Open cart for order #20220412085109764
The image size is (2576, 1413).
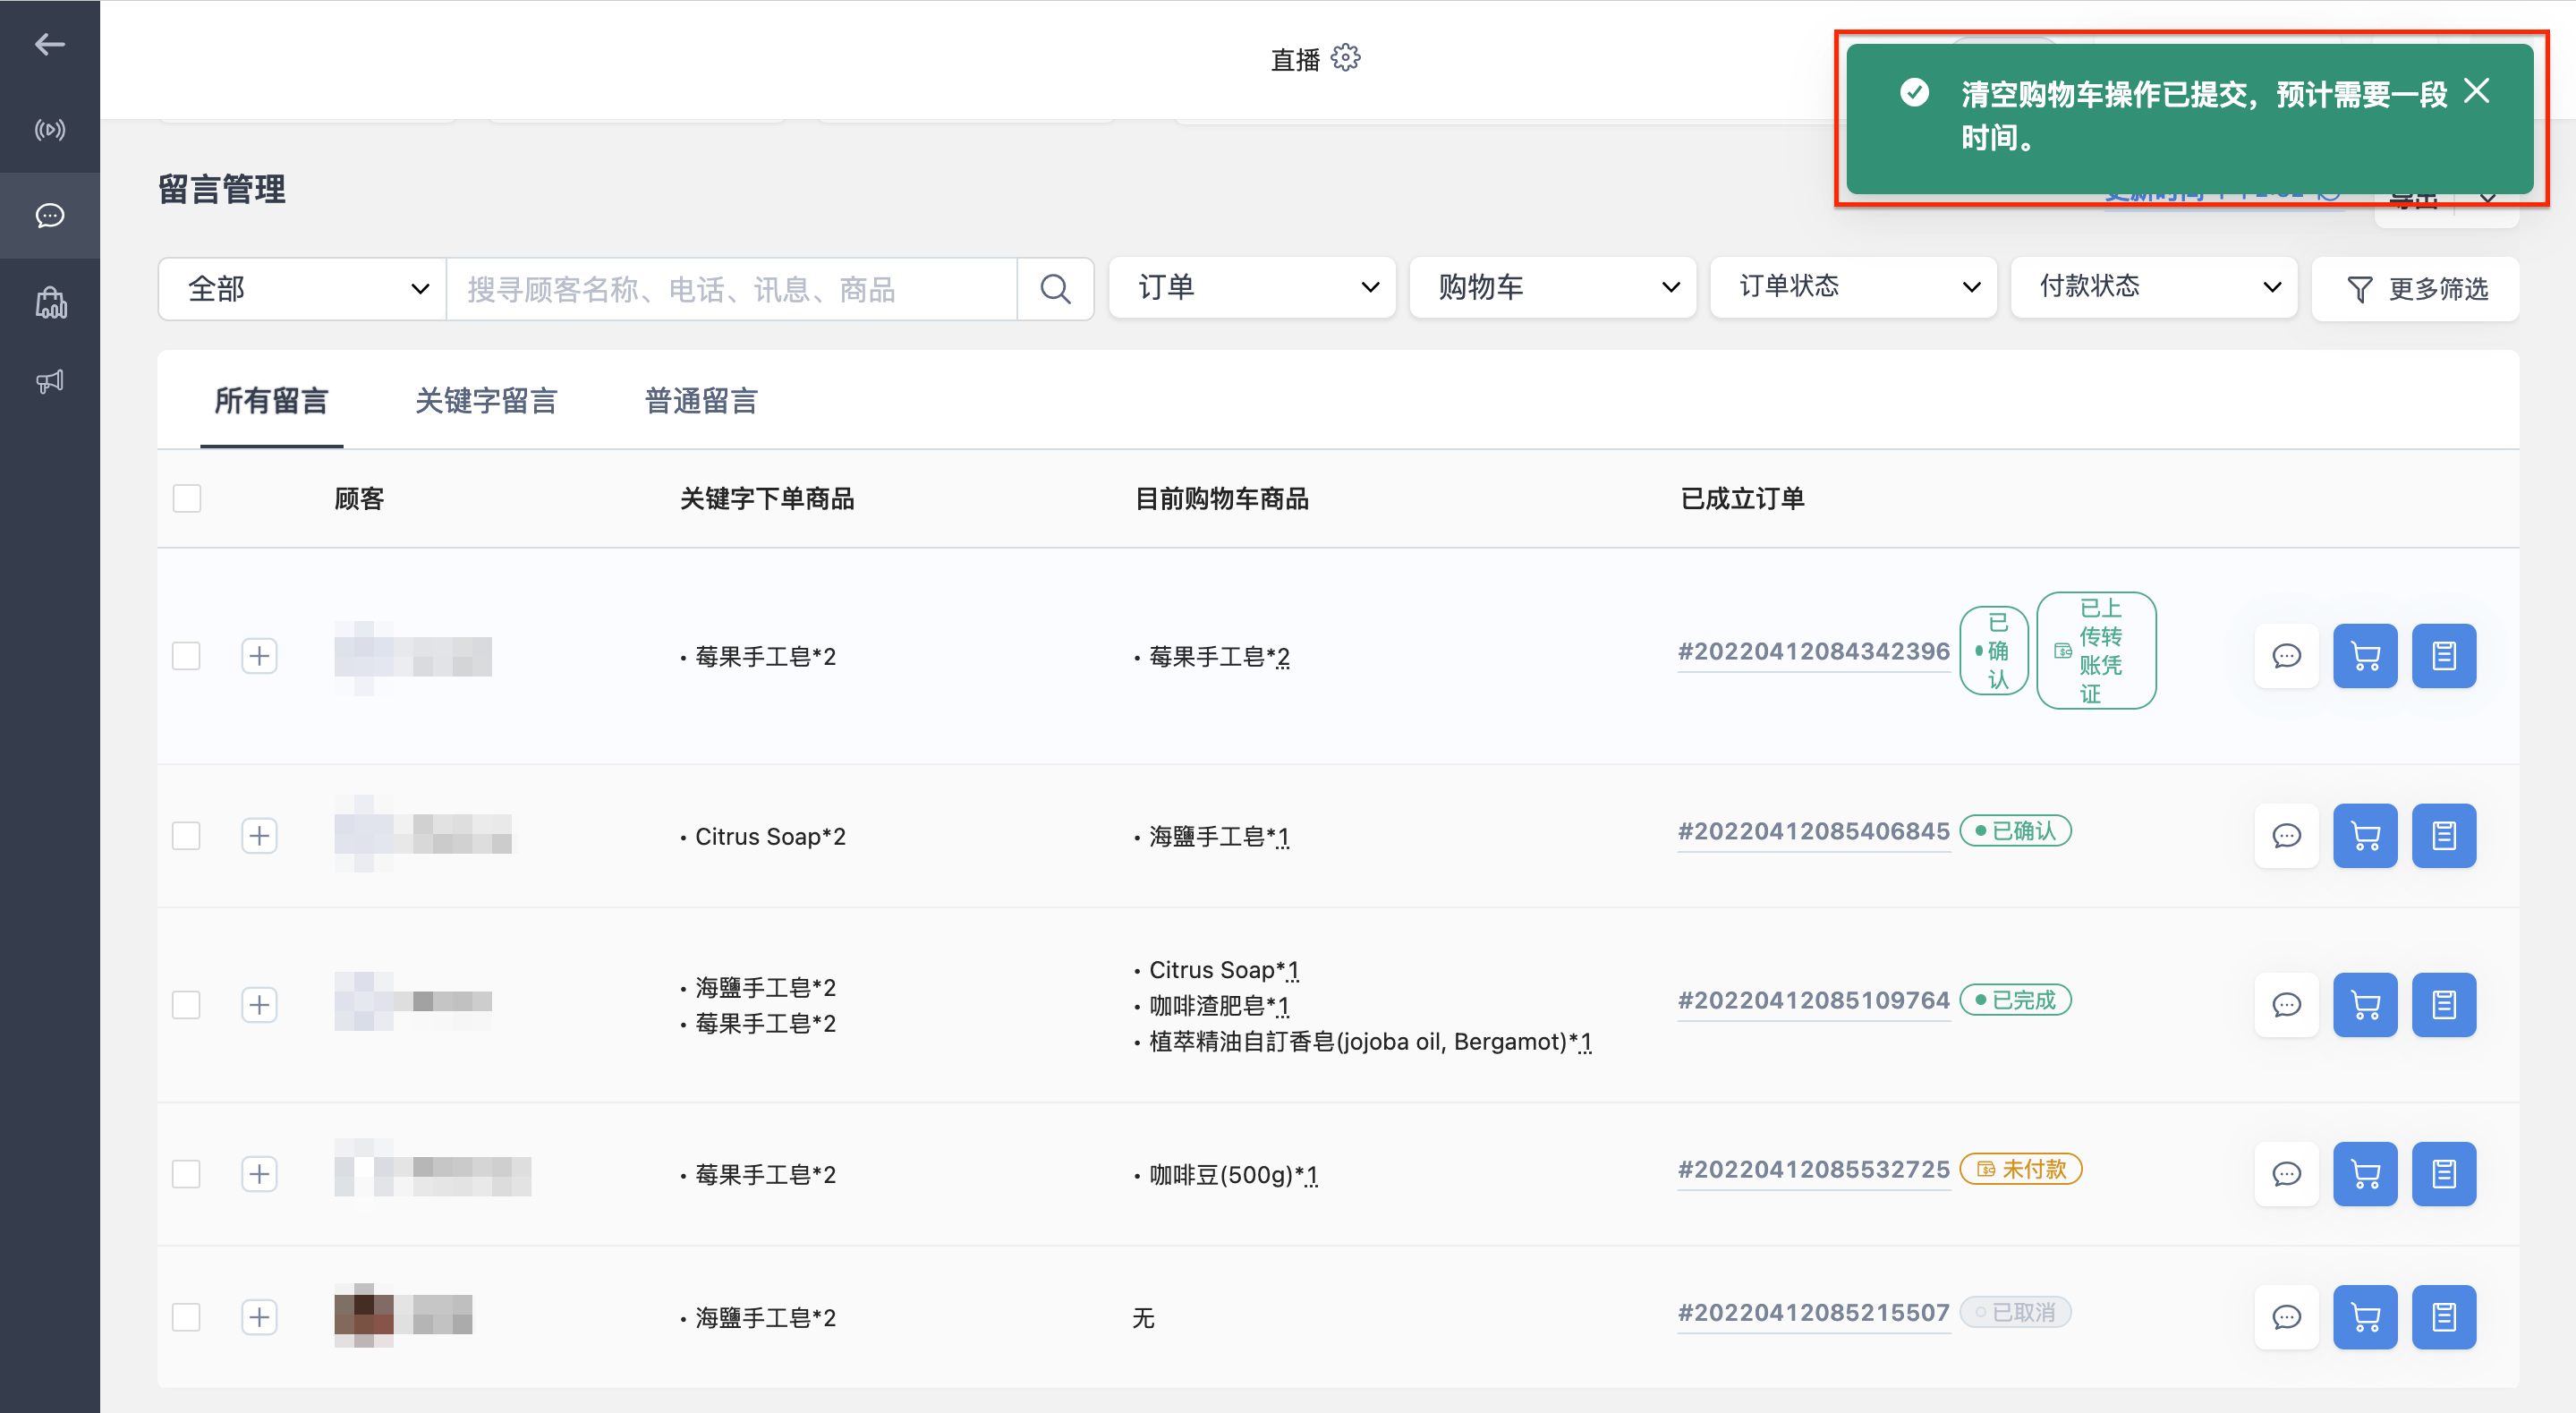coord(2365,1005)
